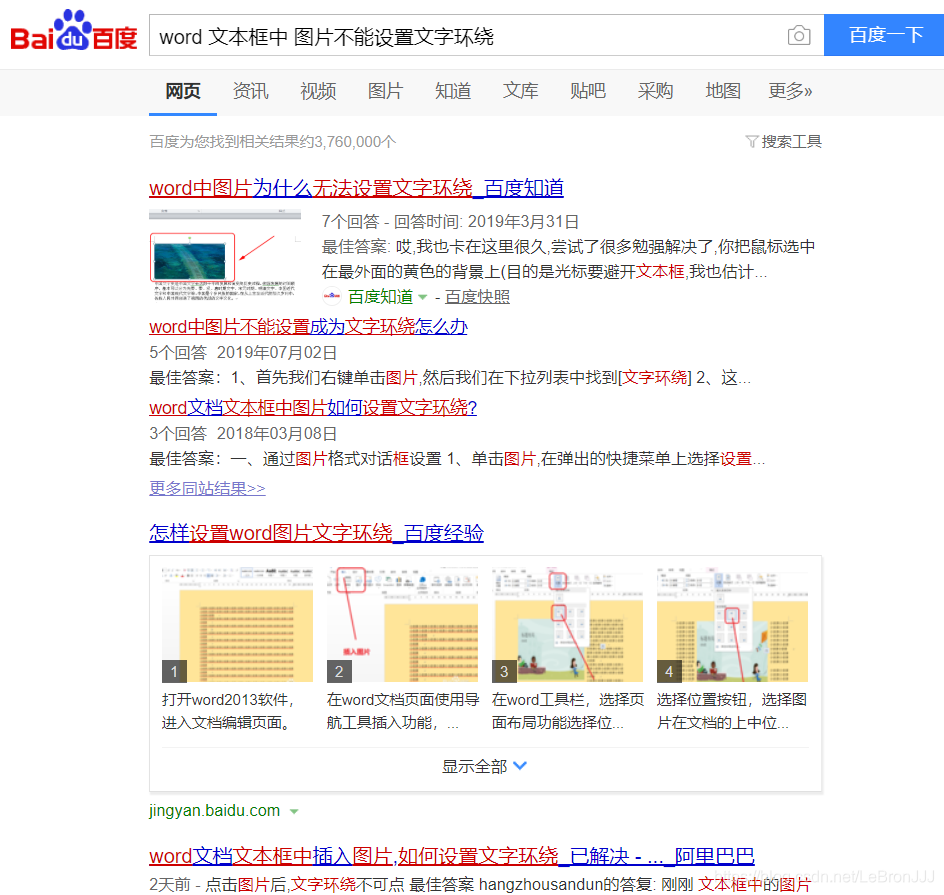The height and width of the screenshot is (895, 944).
Task: Click the Baidu logo
Action: [74, 30]
